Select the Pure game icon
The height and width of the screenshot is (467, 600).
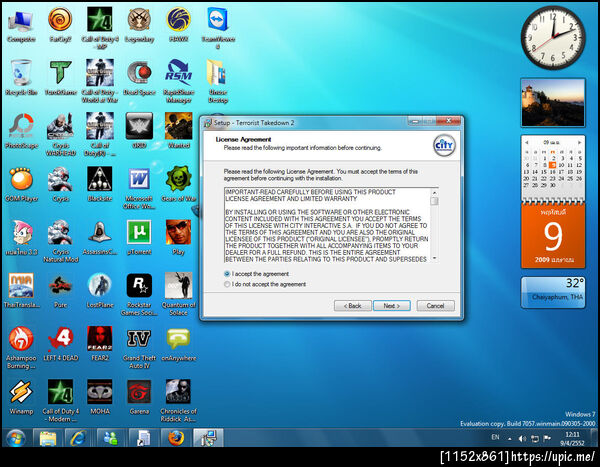point(60,291)
